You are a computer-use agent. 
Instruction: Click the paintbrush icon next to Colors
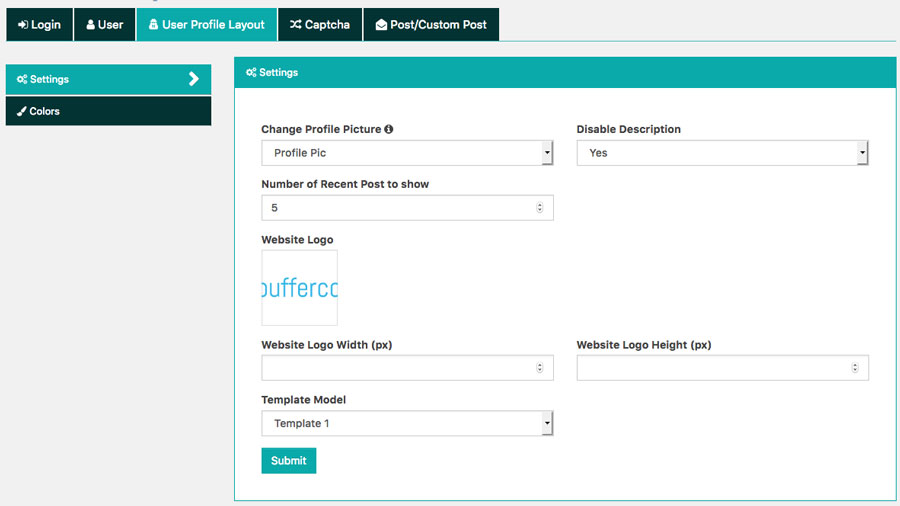click(x=22, y=111)
